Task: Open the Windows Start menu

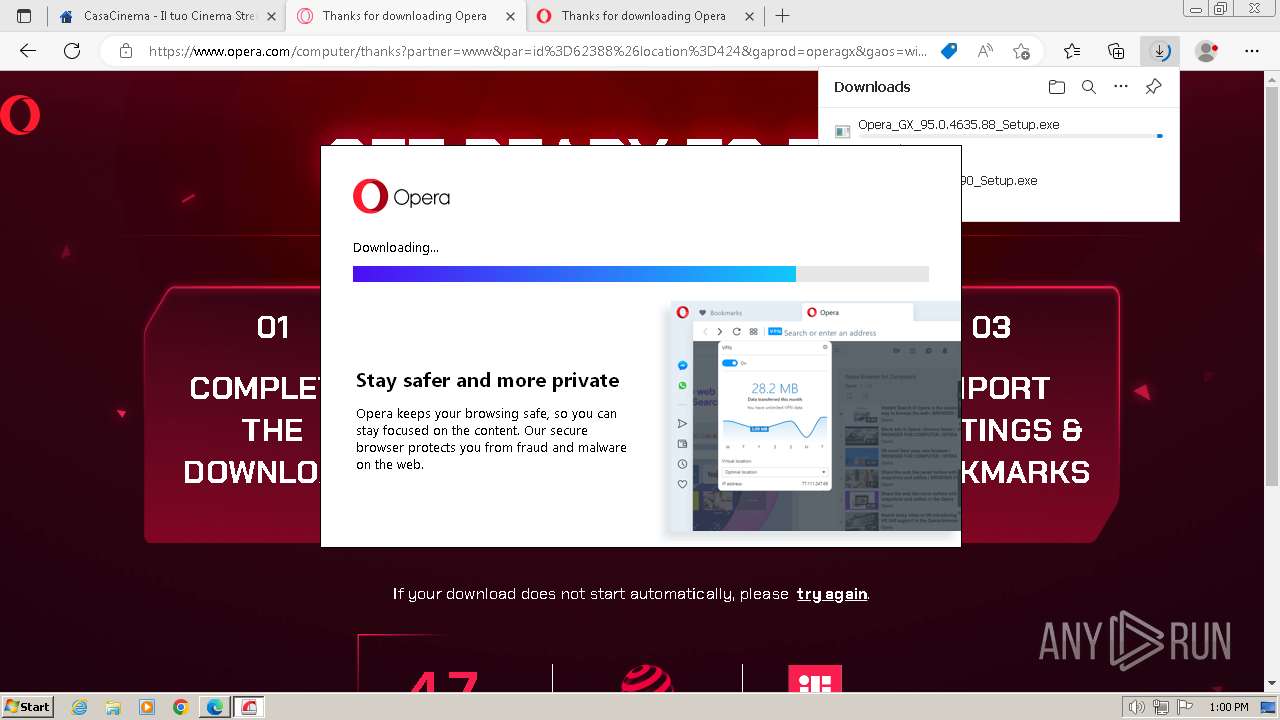Action: [27, 706]
